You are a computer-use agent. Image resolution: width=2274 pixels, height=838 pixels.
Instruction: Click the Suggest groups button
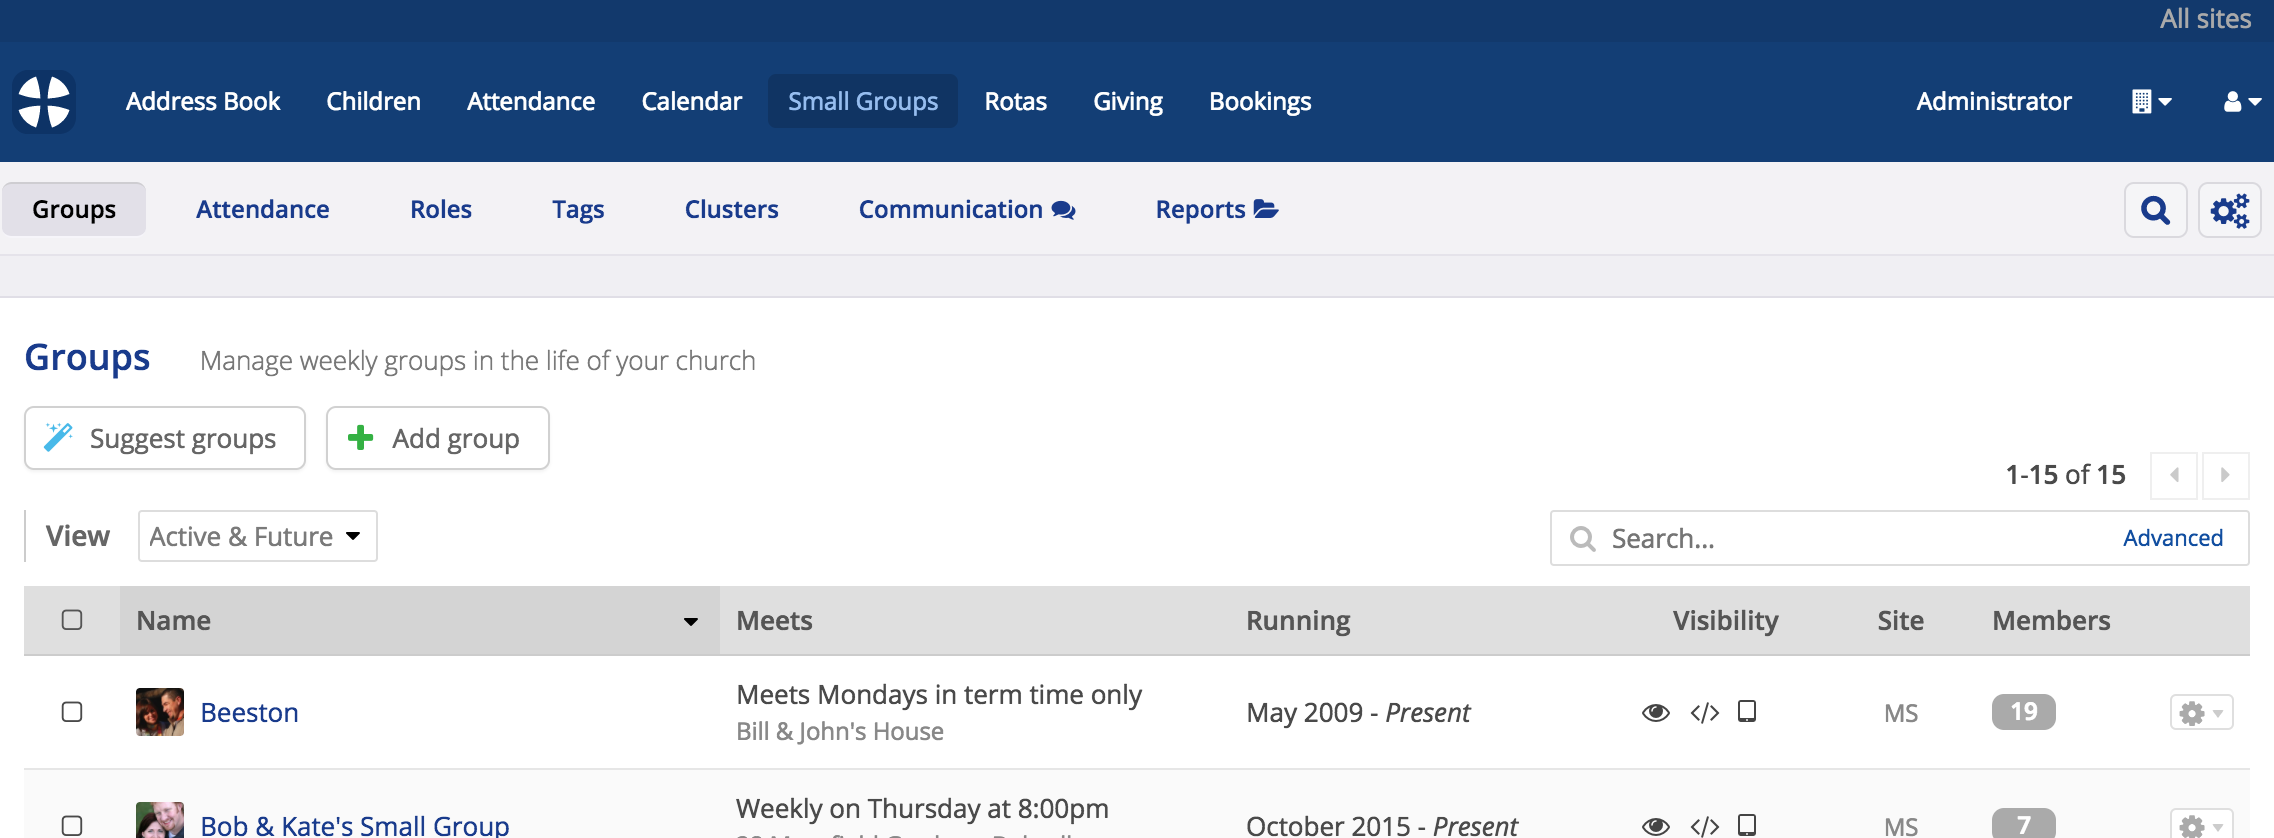click(x=165, y=438)
